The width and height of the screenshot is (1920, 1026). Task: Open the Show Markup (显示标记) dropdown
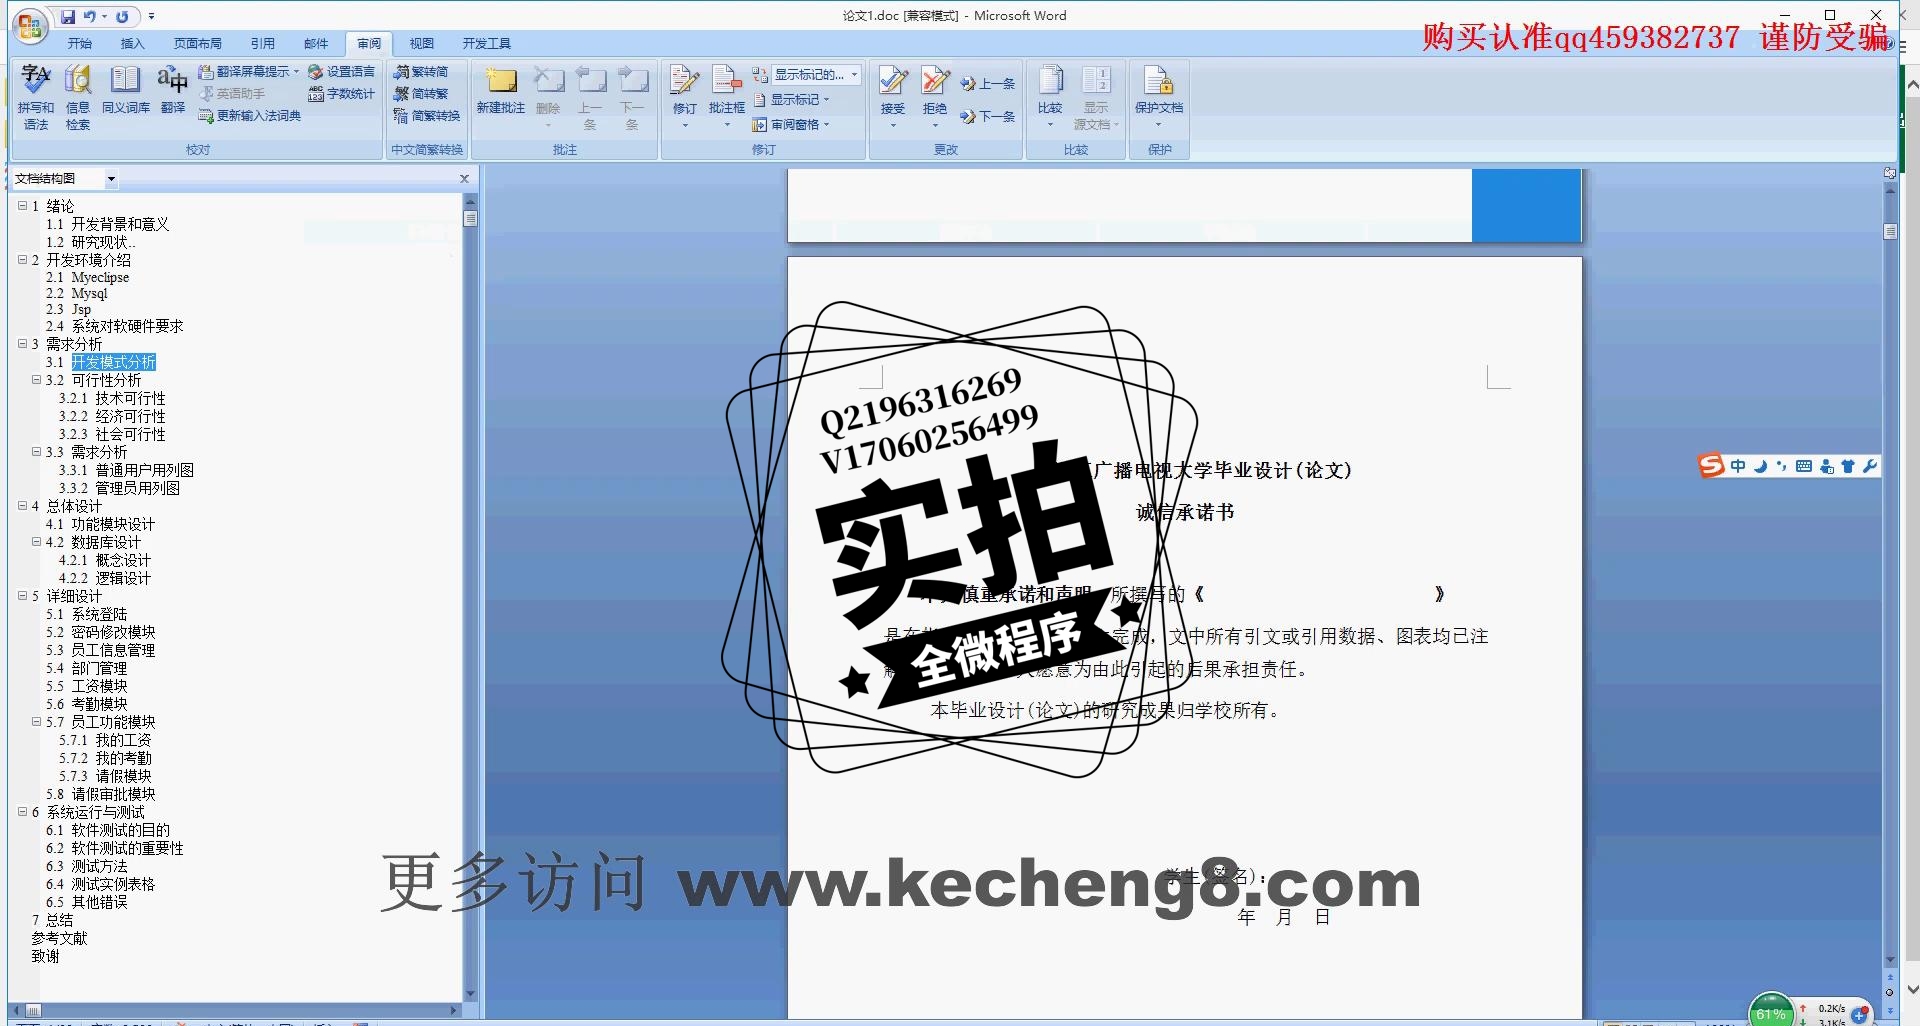791,100
